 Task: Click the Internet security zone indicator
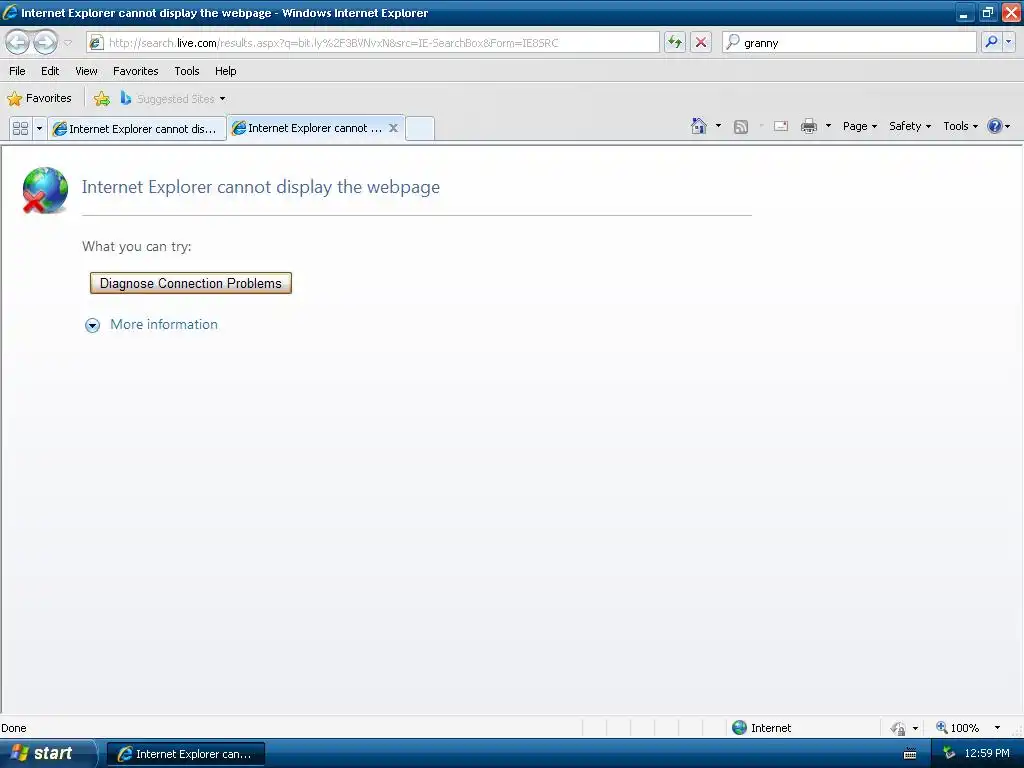click(x=761, y=728)
